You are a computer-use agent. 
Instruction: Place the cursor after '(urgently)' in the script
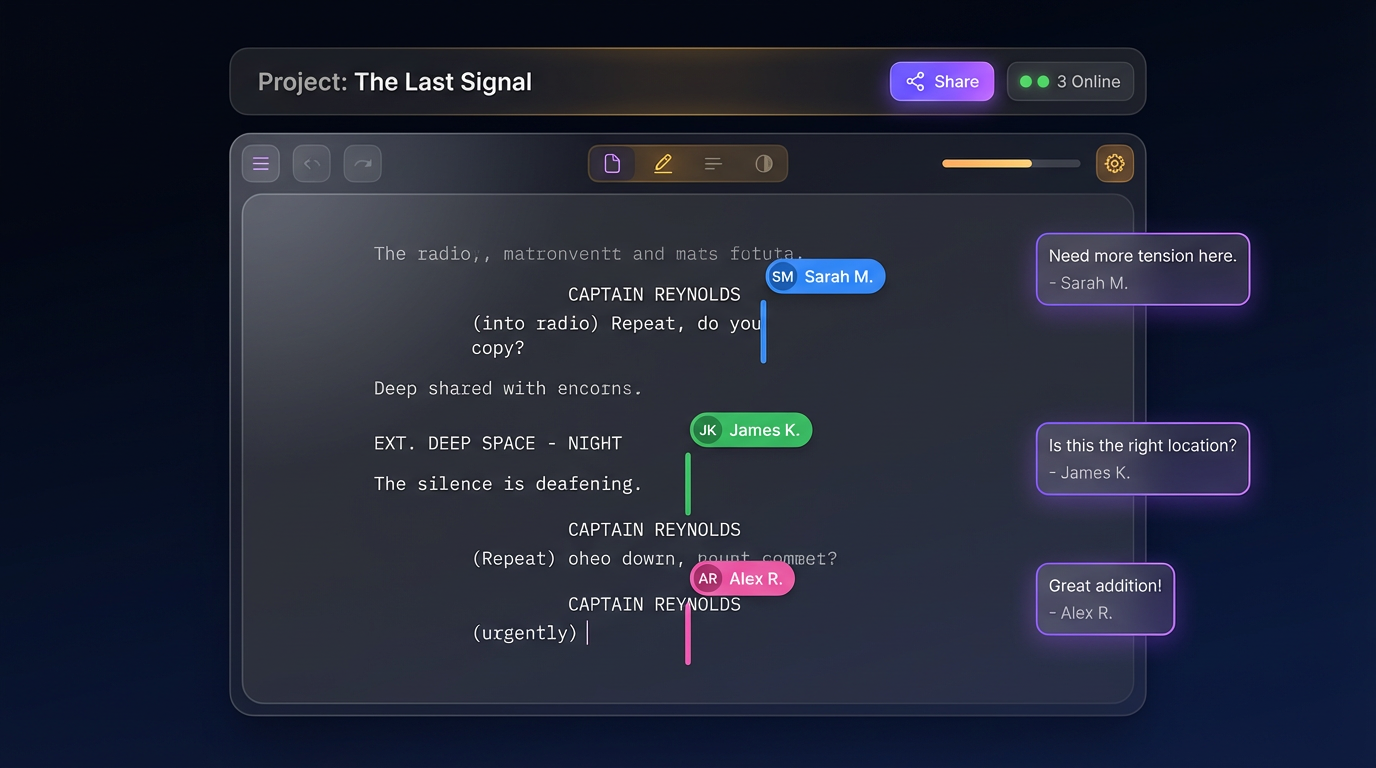pyautogui.click(x=588, y=632)
